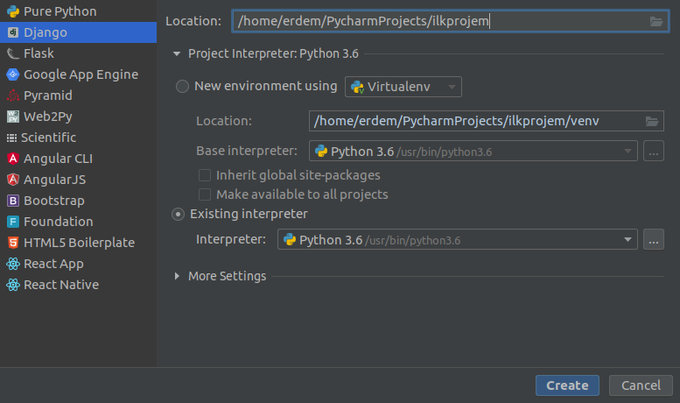Select the React Native label
The height and width of the screenshot is (403, 680).
pyautogui.click(x=61, y=285)
